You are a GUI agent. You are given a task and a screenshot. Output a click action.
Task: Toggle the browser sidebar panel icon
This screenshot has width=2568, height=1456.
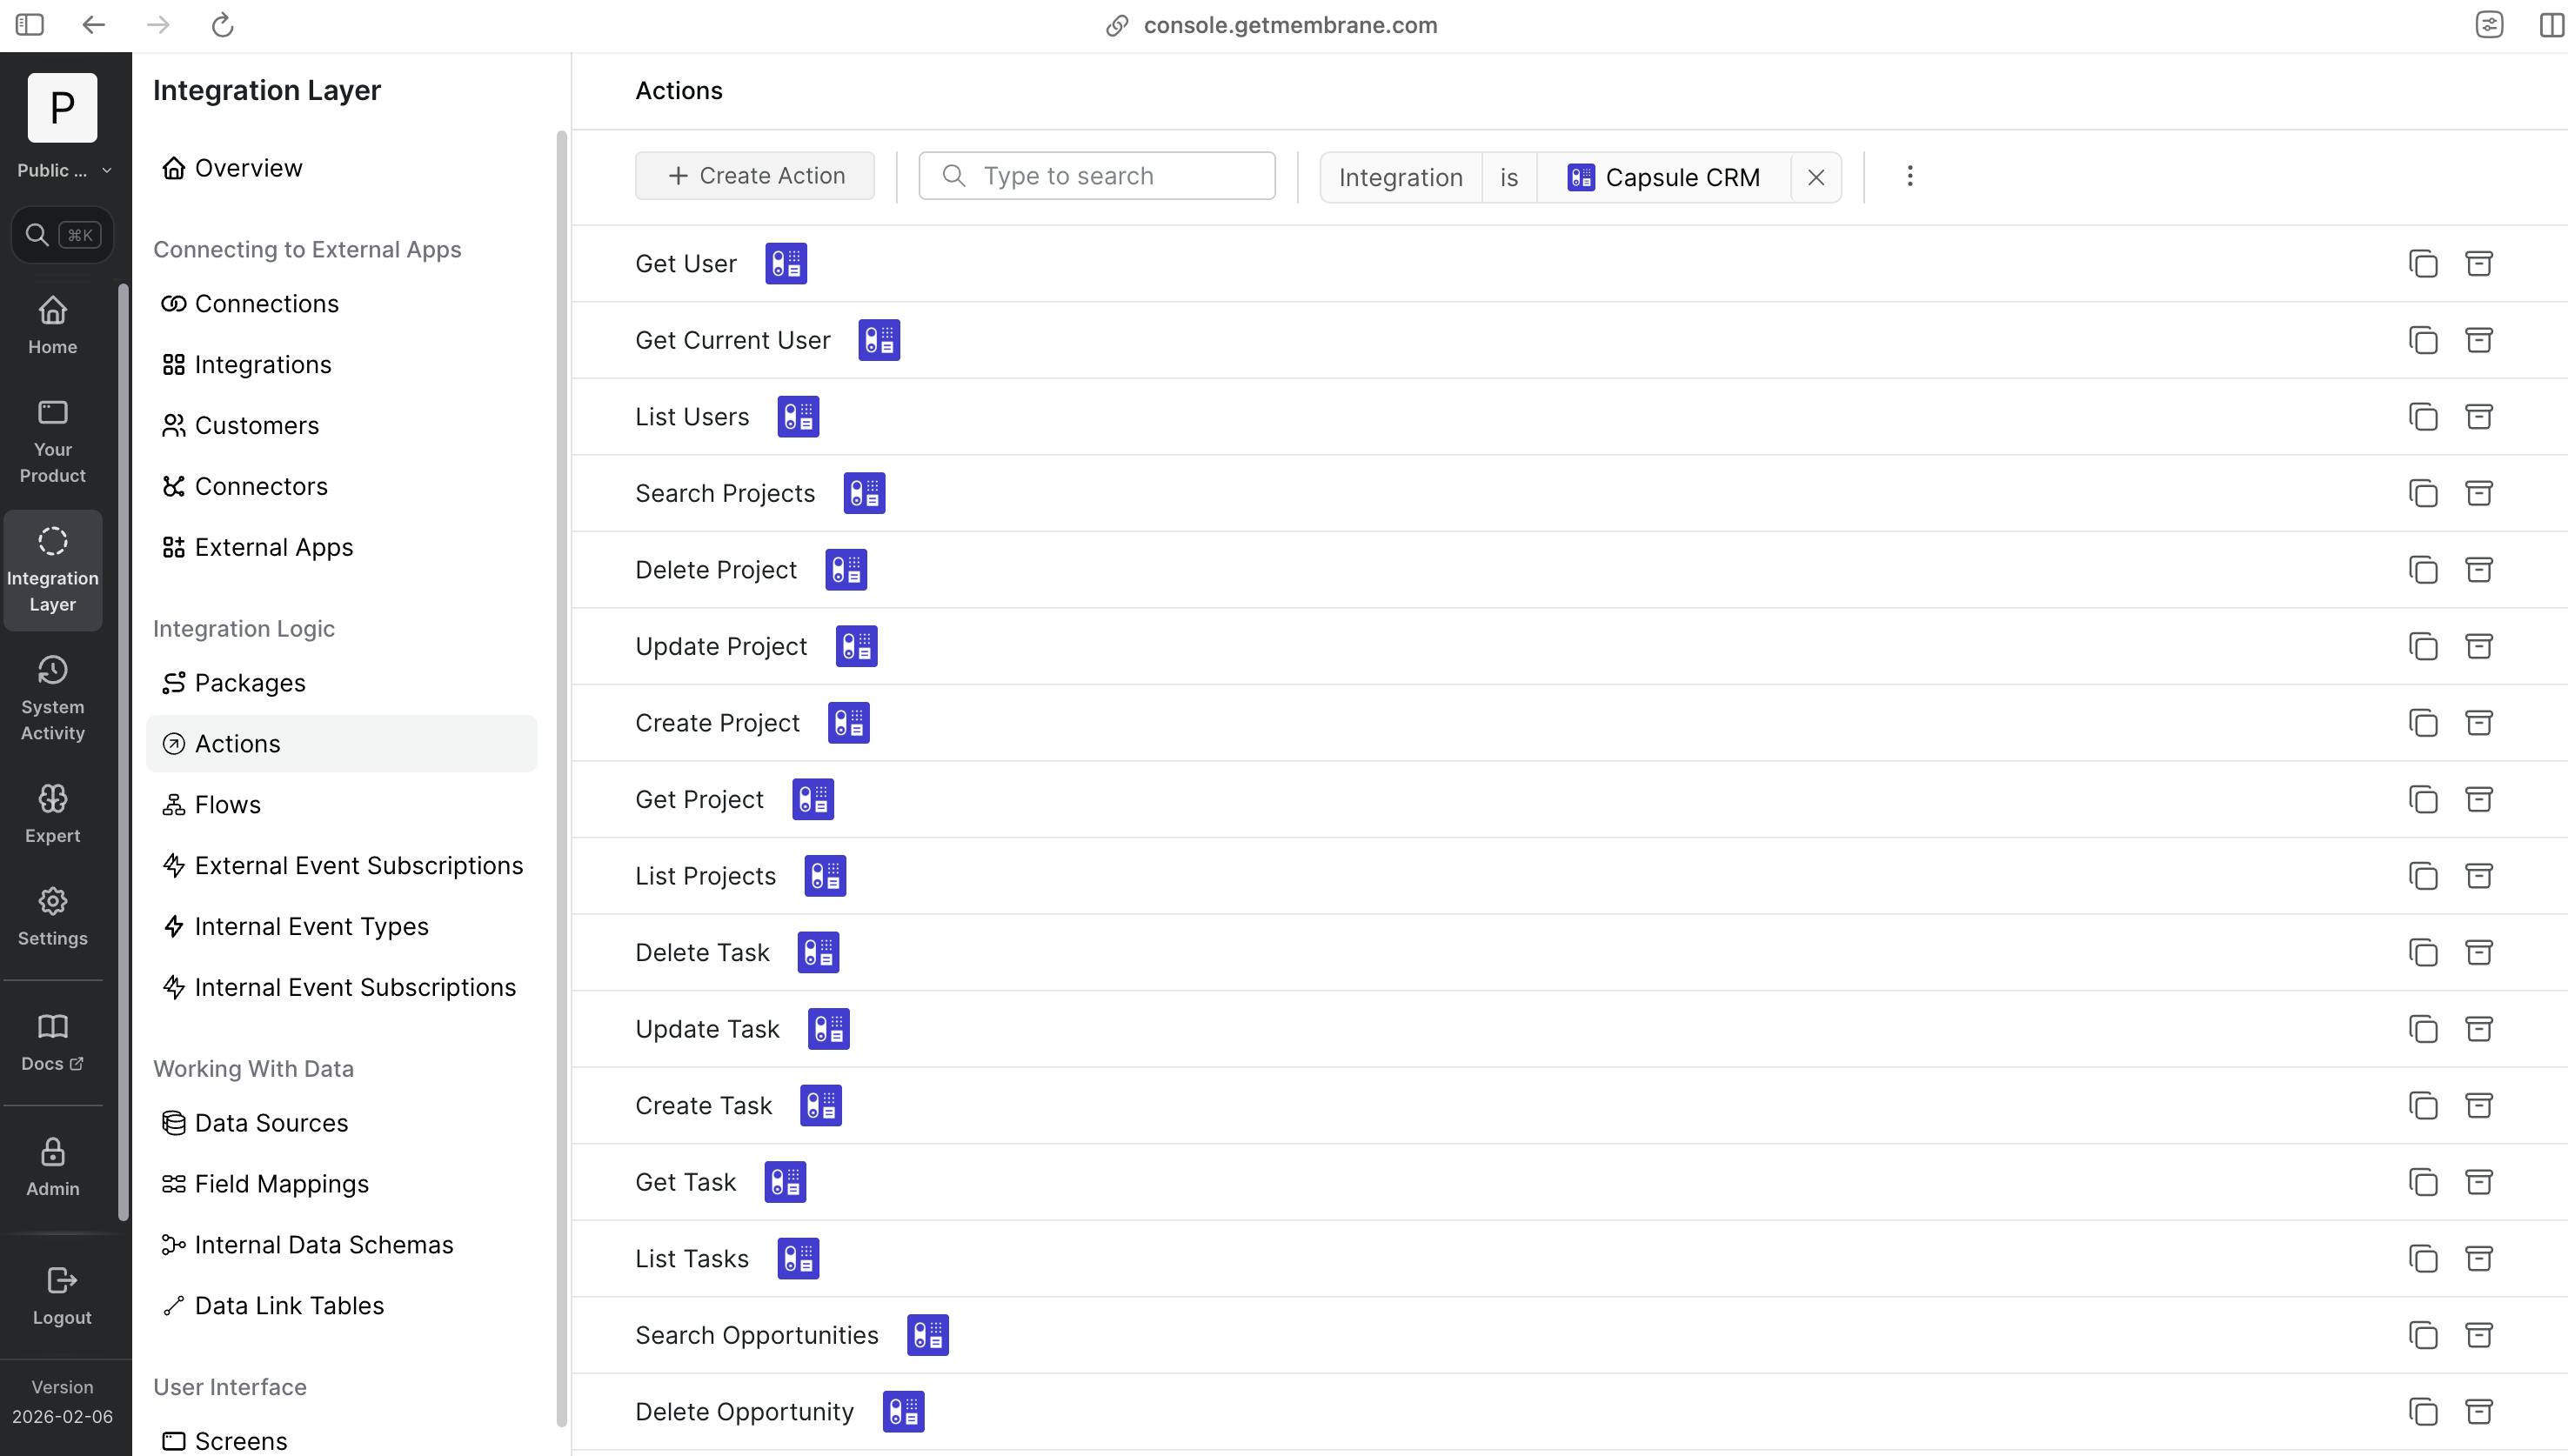(x=30, y=25)
